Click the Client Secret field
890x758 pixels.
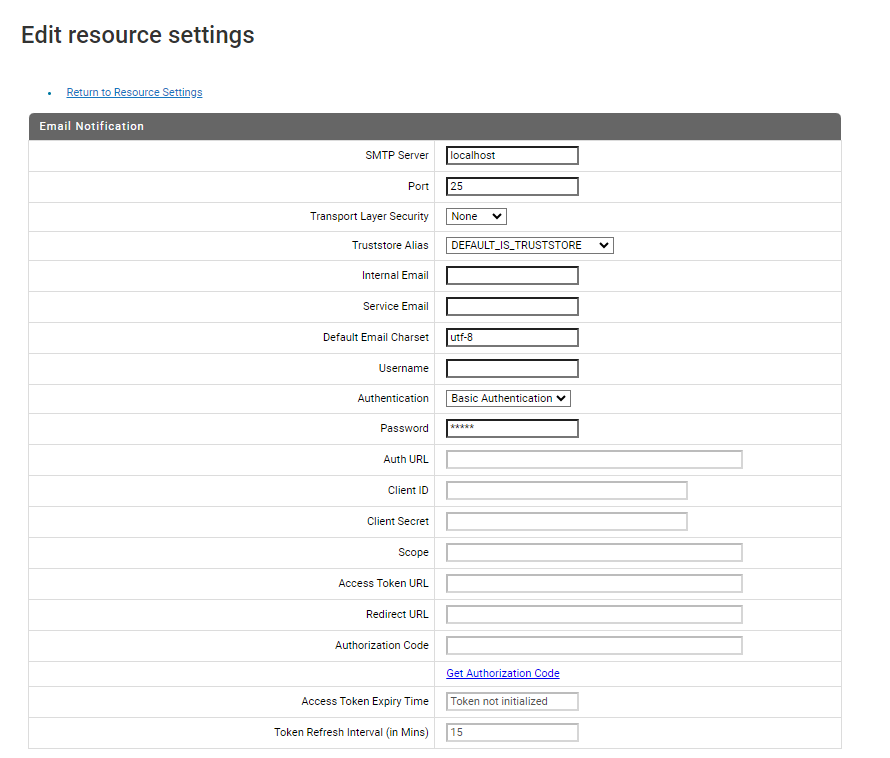[566, 521]
